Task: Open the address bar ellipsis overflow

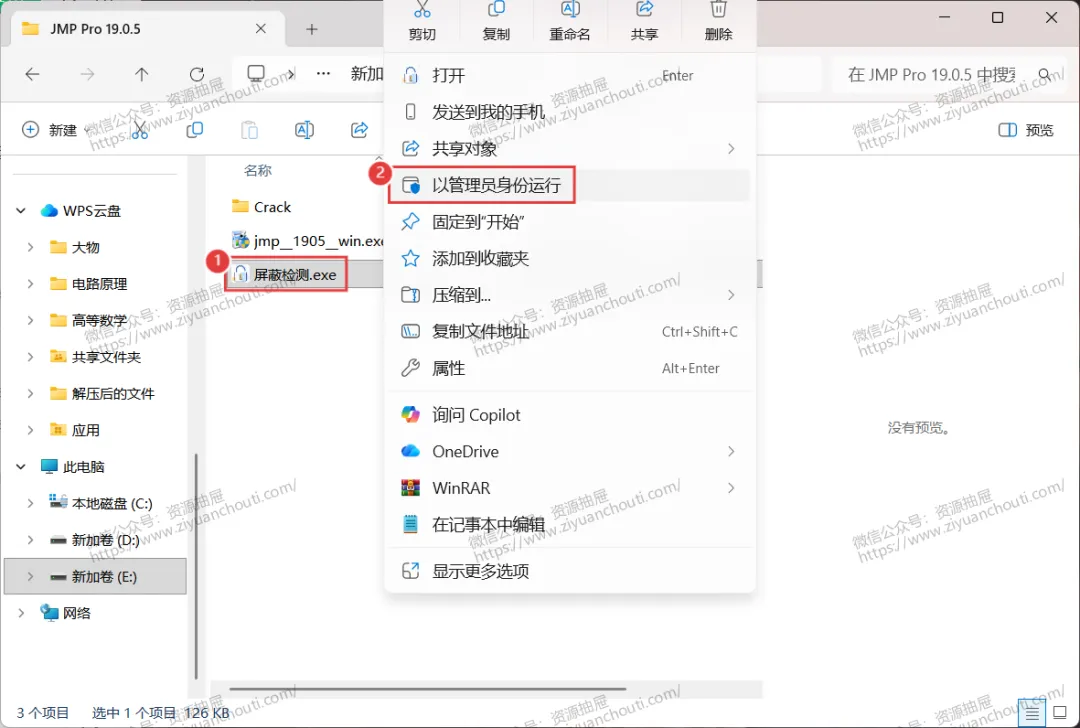Action: 323,73
